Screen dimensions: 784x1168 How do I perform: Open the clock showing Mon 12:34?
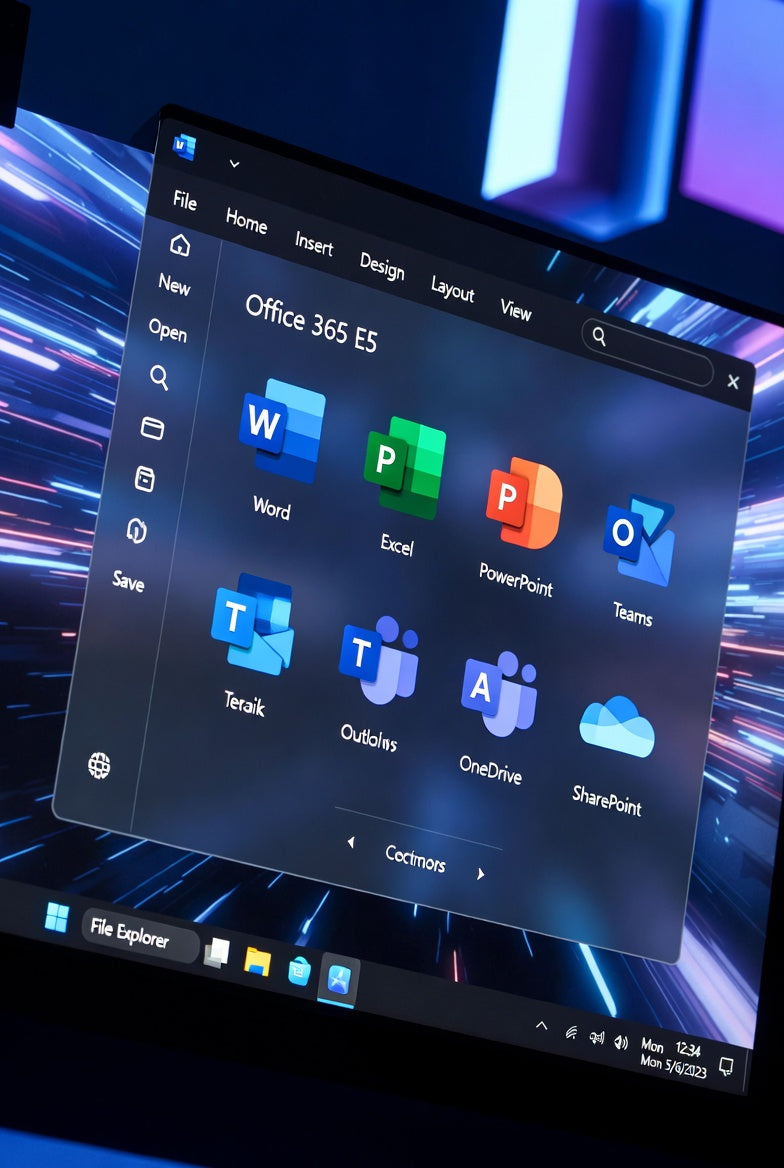click(x=673, y=1056)
